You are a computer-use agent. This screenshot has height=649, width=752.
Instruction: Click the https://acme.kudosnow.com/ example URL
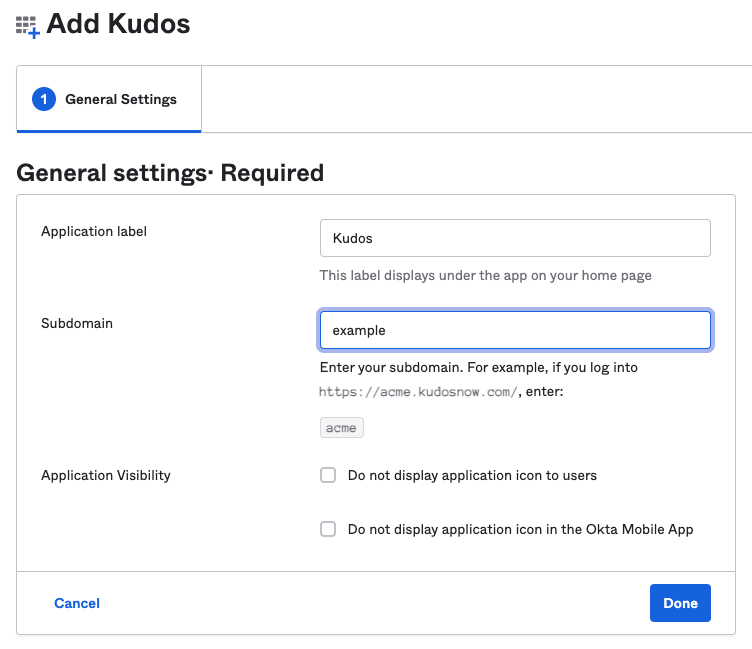418,392
